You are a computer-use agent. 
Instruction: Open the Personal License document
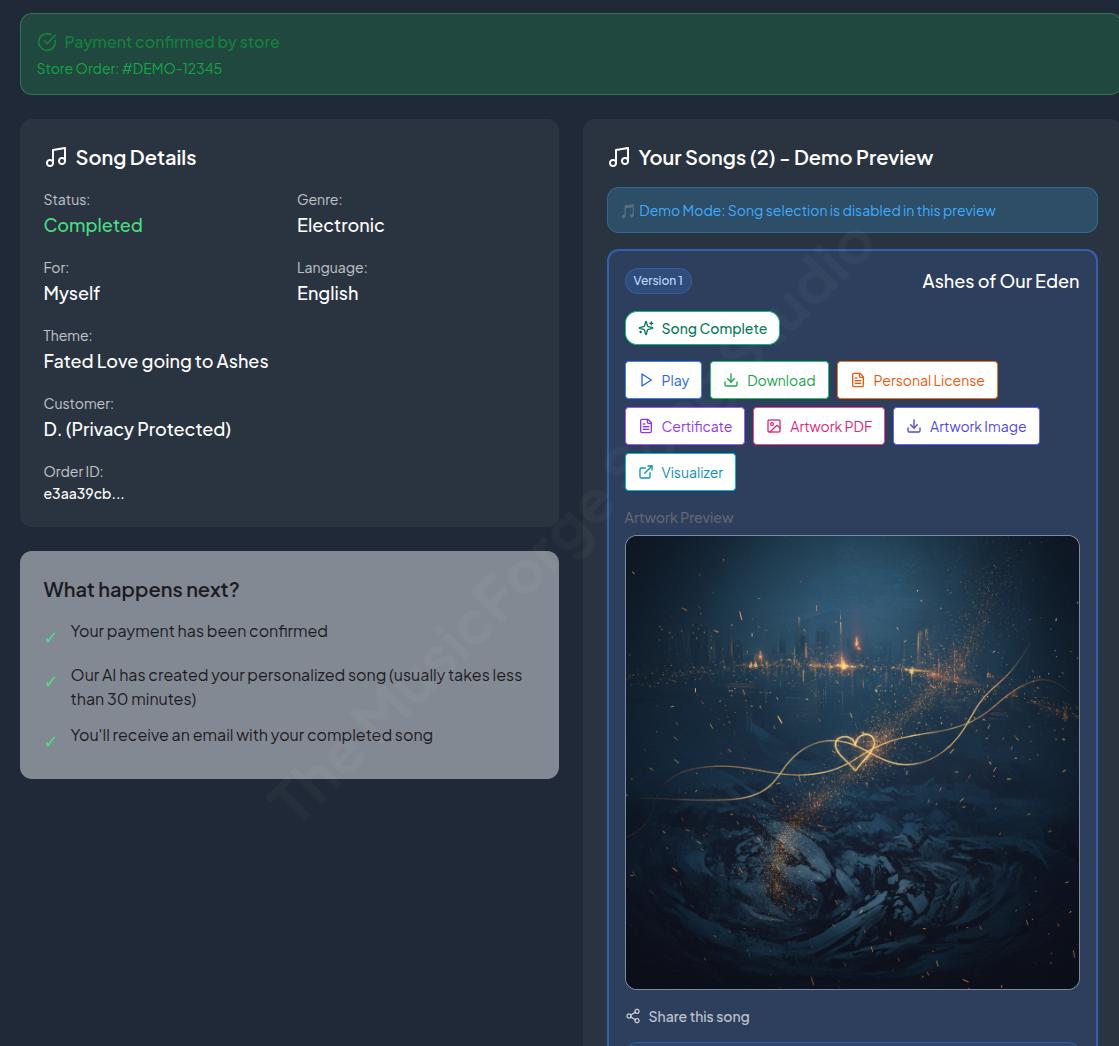[917, 380]
